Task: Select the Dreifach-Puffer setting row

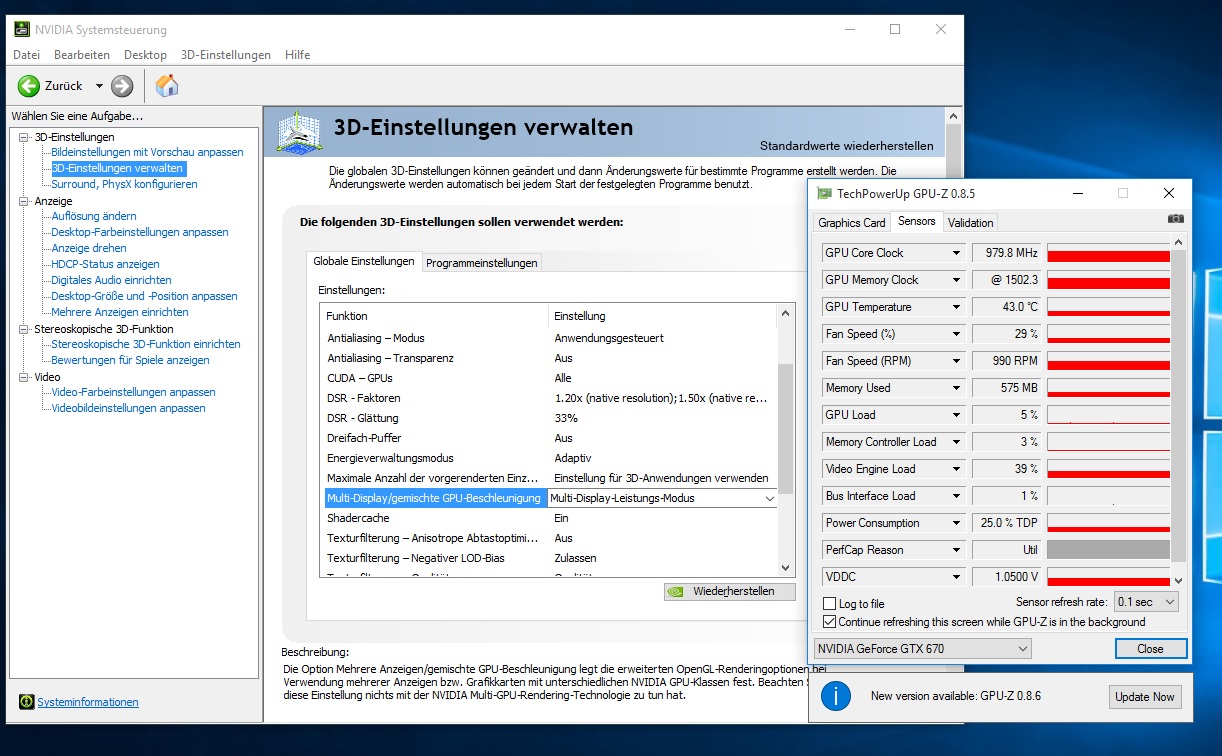Action: (548, 438)
